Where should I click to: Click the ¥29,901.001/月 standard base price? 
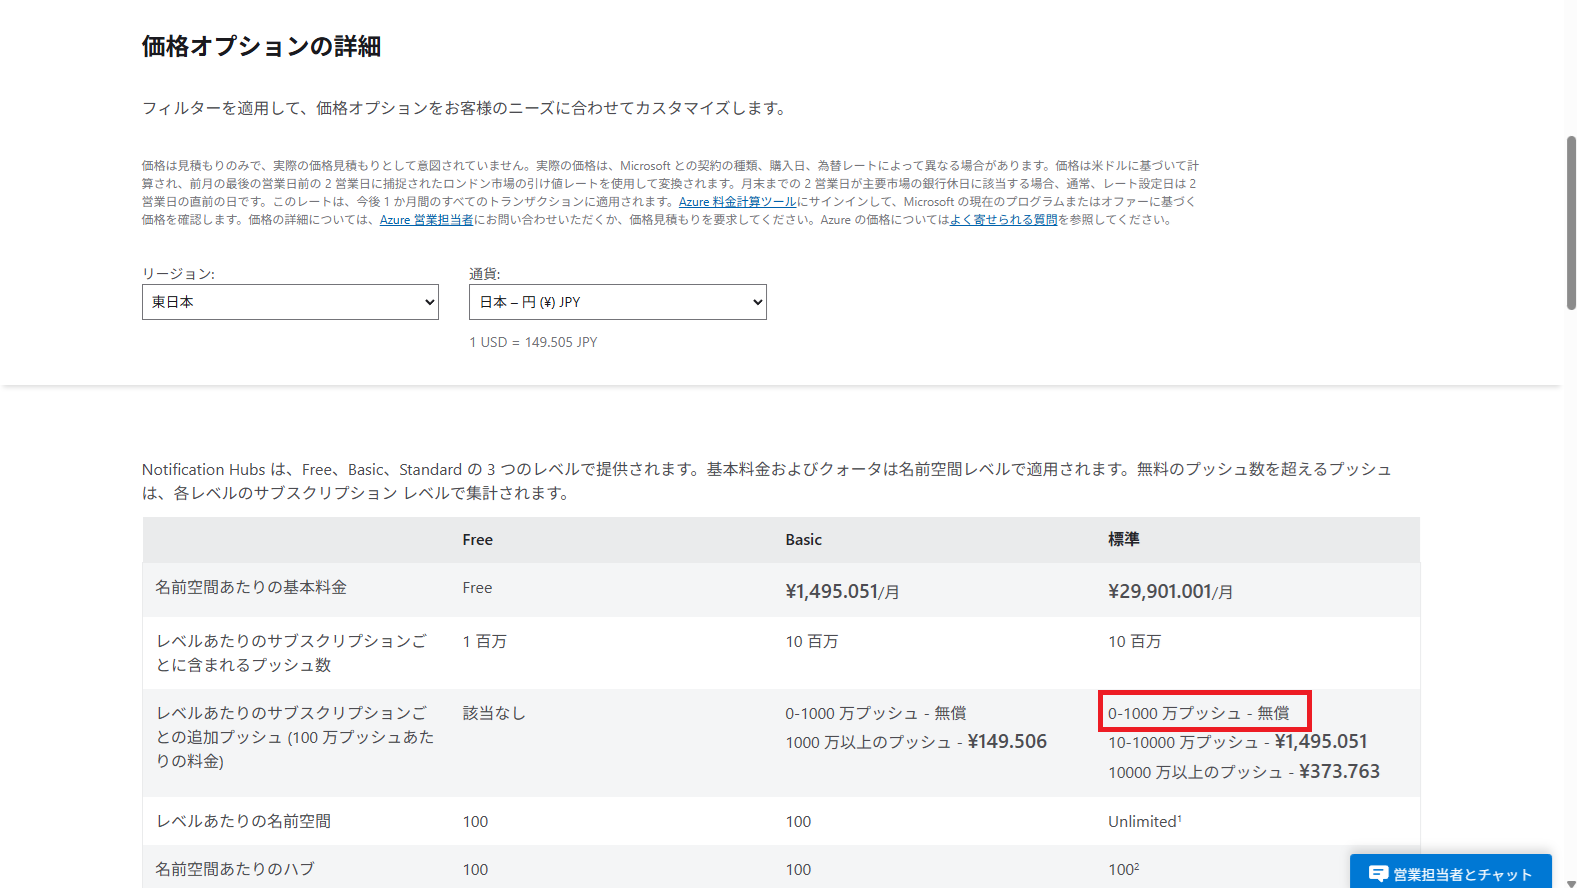[x=1171, y=592]
